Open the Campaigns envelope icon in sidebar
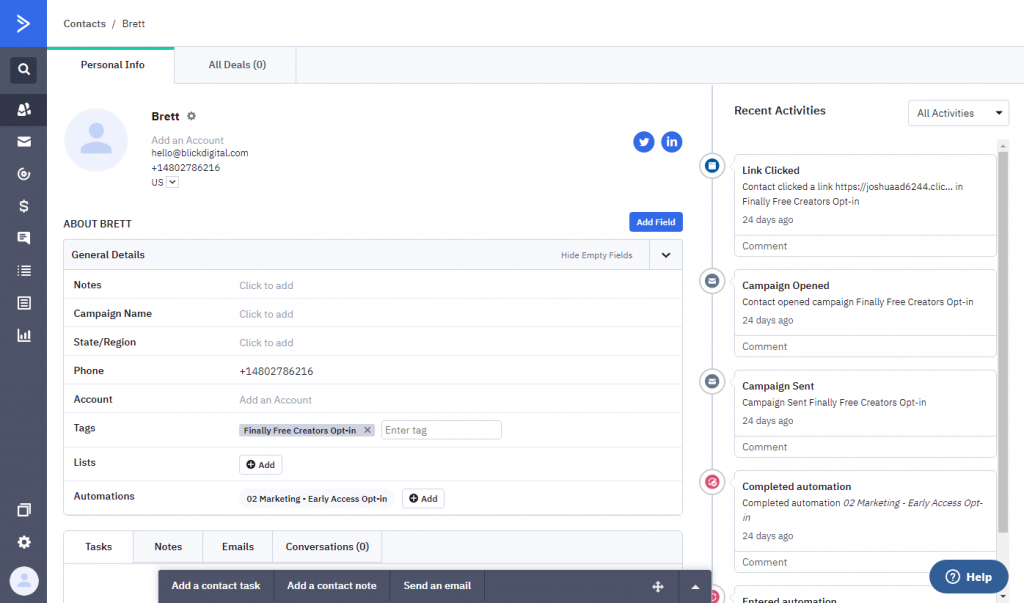1024x603 pixels. [x=24, y=142]
